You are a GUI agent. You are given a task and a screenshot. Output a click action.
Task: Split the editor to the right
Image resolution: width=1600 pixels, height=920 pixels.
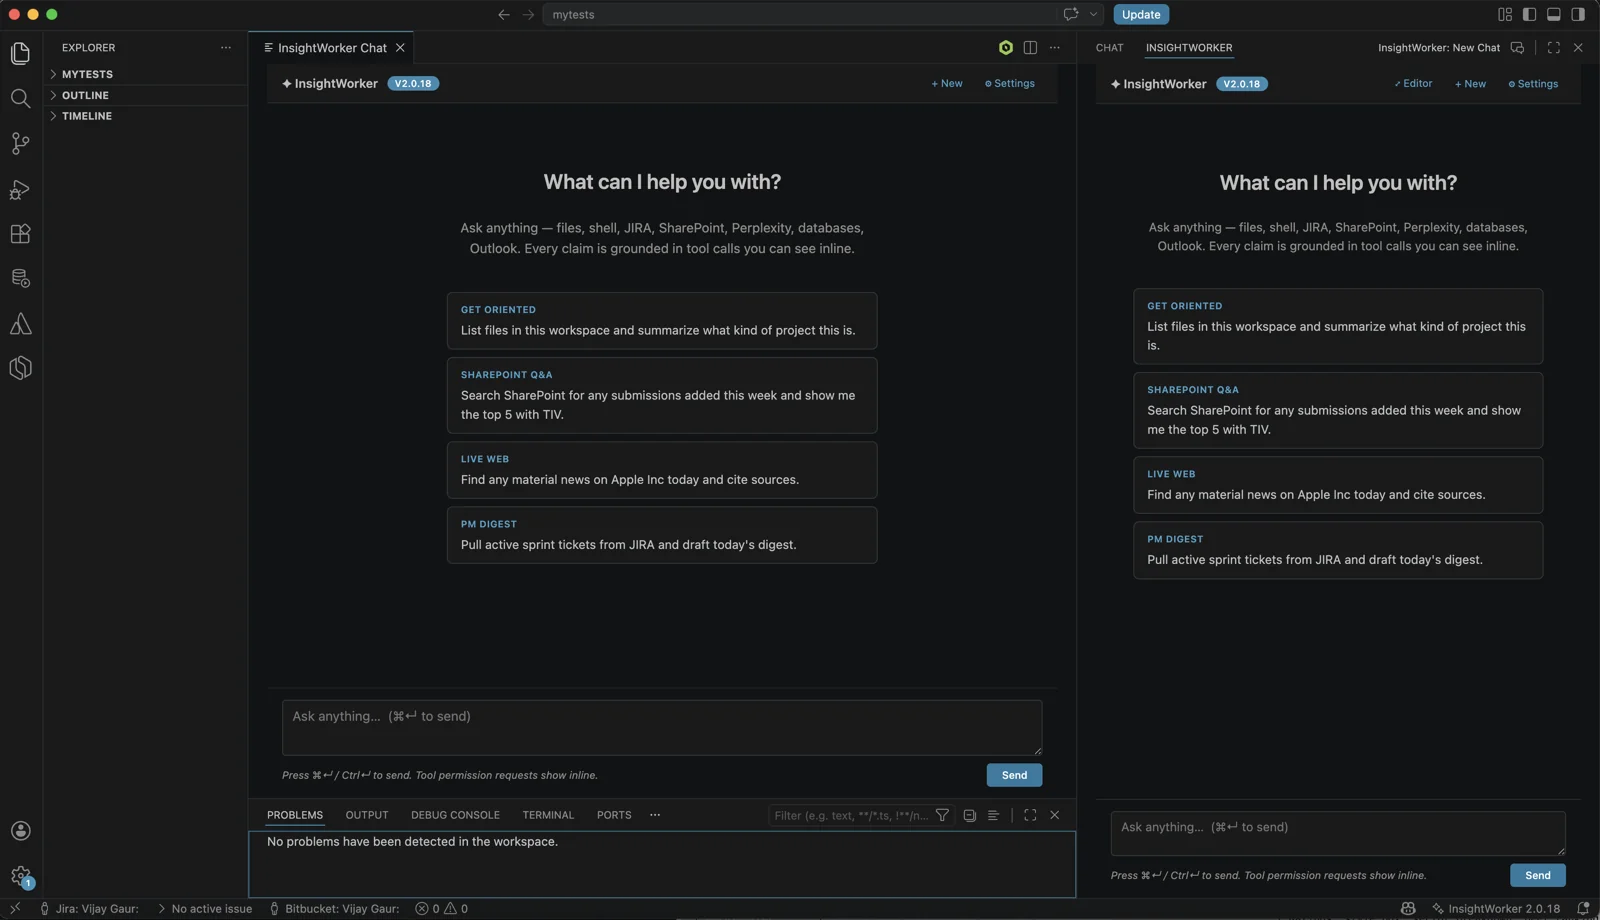click(1030, 47)
